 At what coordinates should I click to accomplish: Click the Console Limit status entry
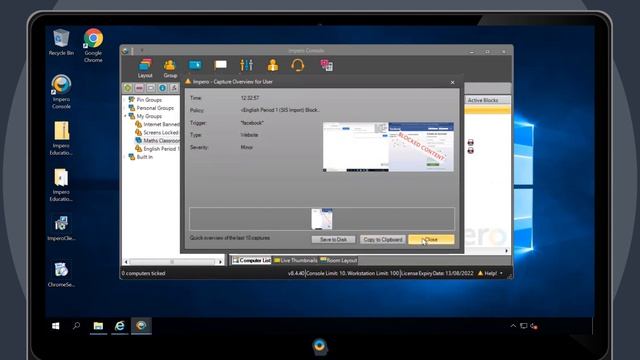tap(327, 273)
